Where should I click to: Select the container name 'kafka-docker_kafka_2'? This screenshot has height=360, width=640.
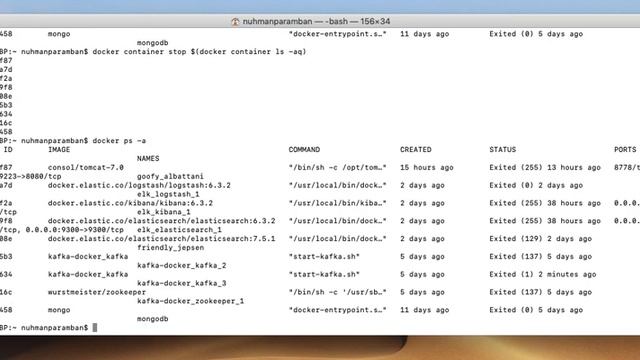coord(182,266)
